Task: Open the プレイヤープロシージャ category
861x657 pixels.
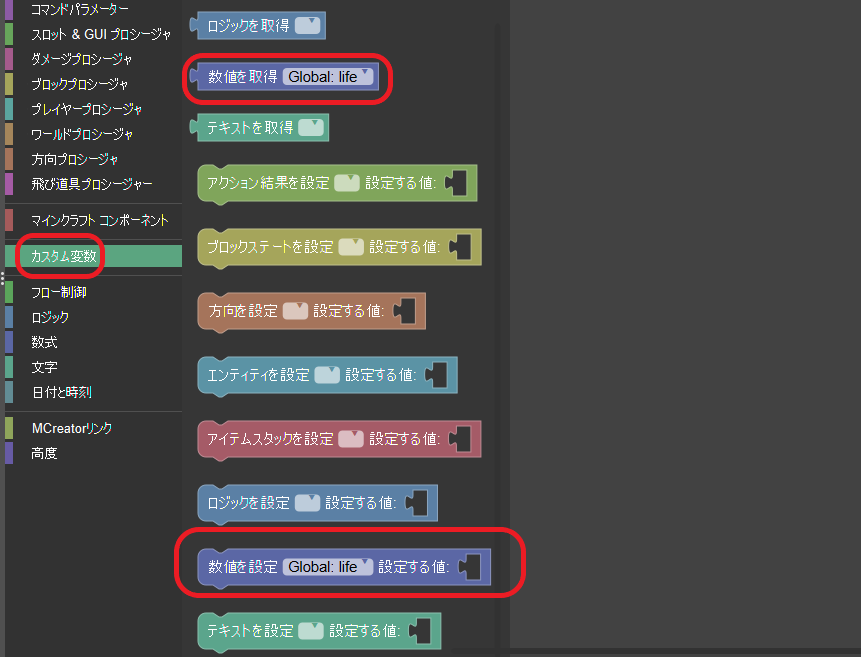Action: (x=86, y=109)
